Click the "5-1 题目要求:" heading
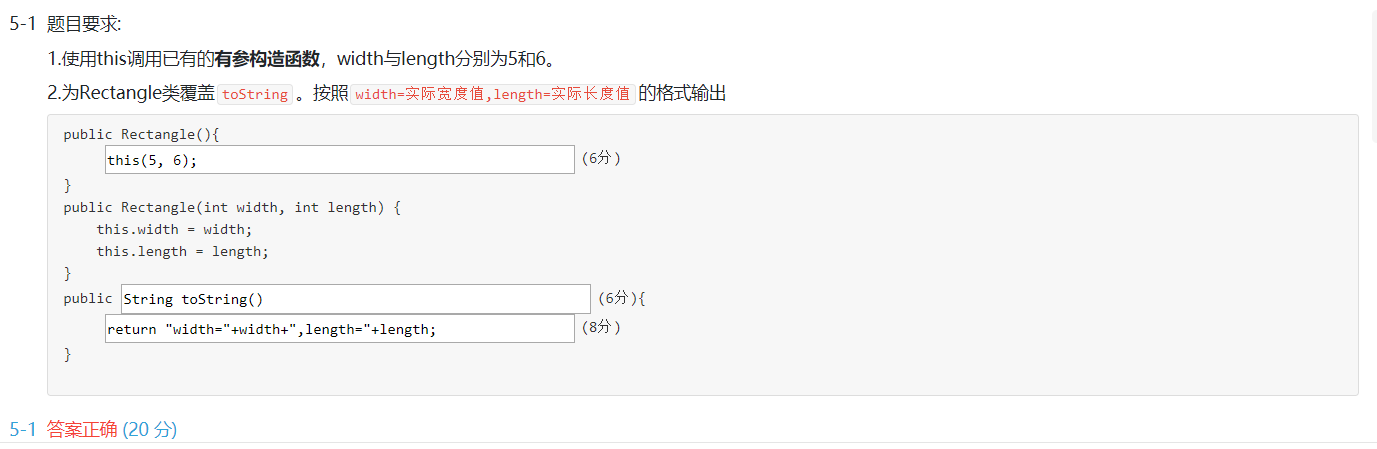Screen dimensions: 1377x449 [x=65, y=24]
